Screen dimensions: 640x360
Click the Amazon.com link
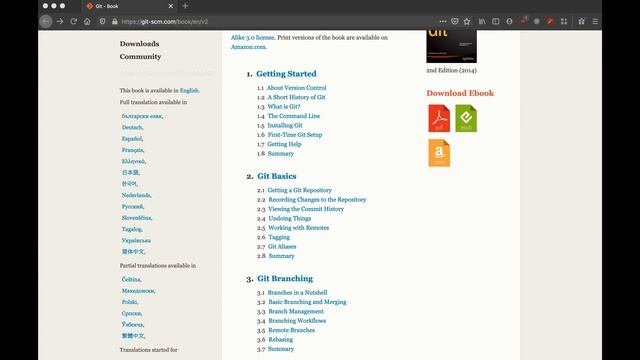(248, 47)
